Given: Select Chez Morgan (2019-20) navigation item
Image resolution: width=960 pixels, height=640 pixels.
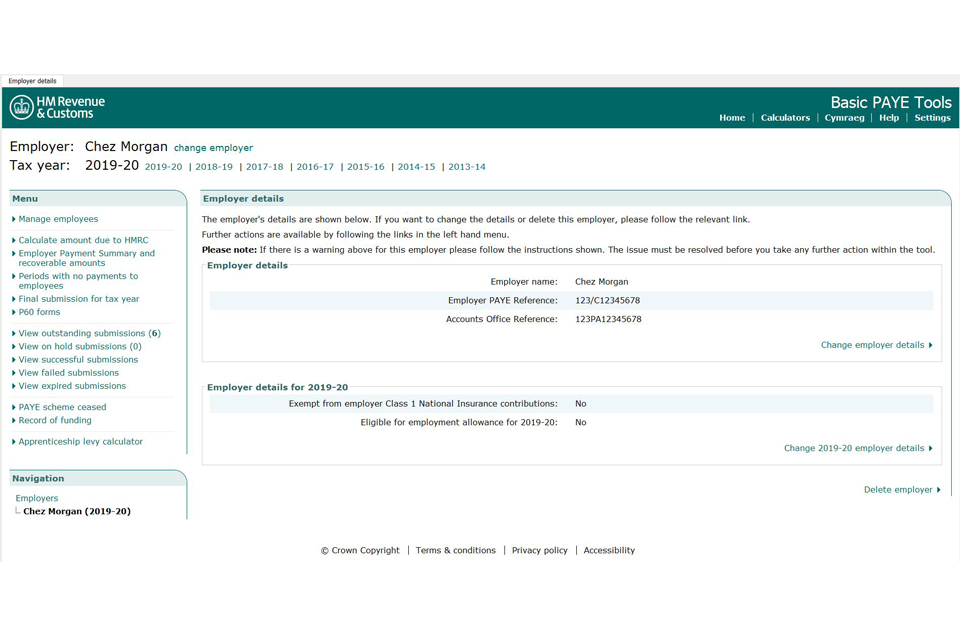Looking at the screenshot, I should point(77,511).
